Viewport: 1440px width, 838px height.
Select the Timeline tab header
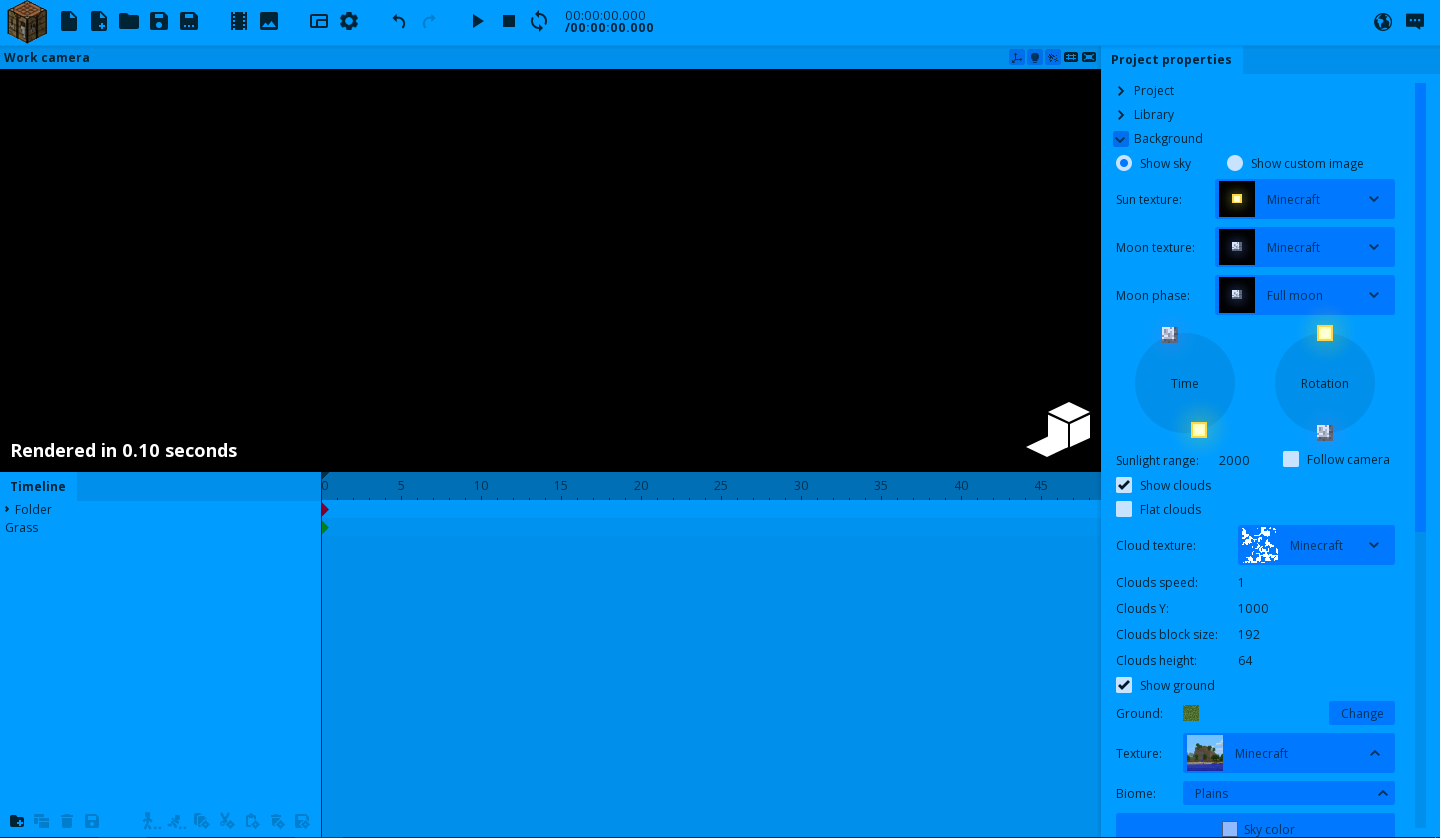tap(37, 486)
